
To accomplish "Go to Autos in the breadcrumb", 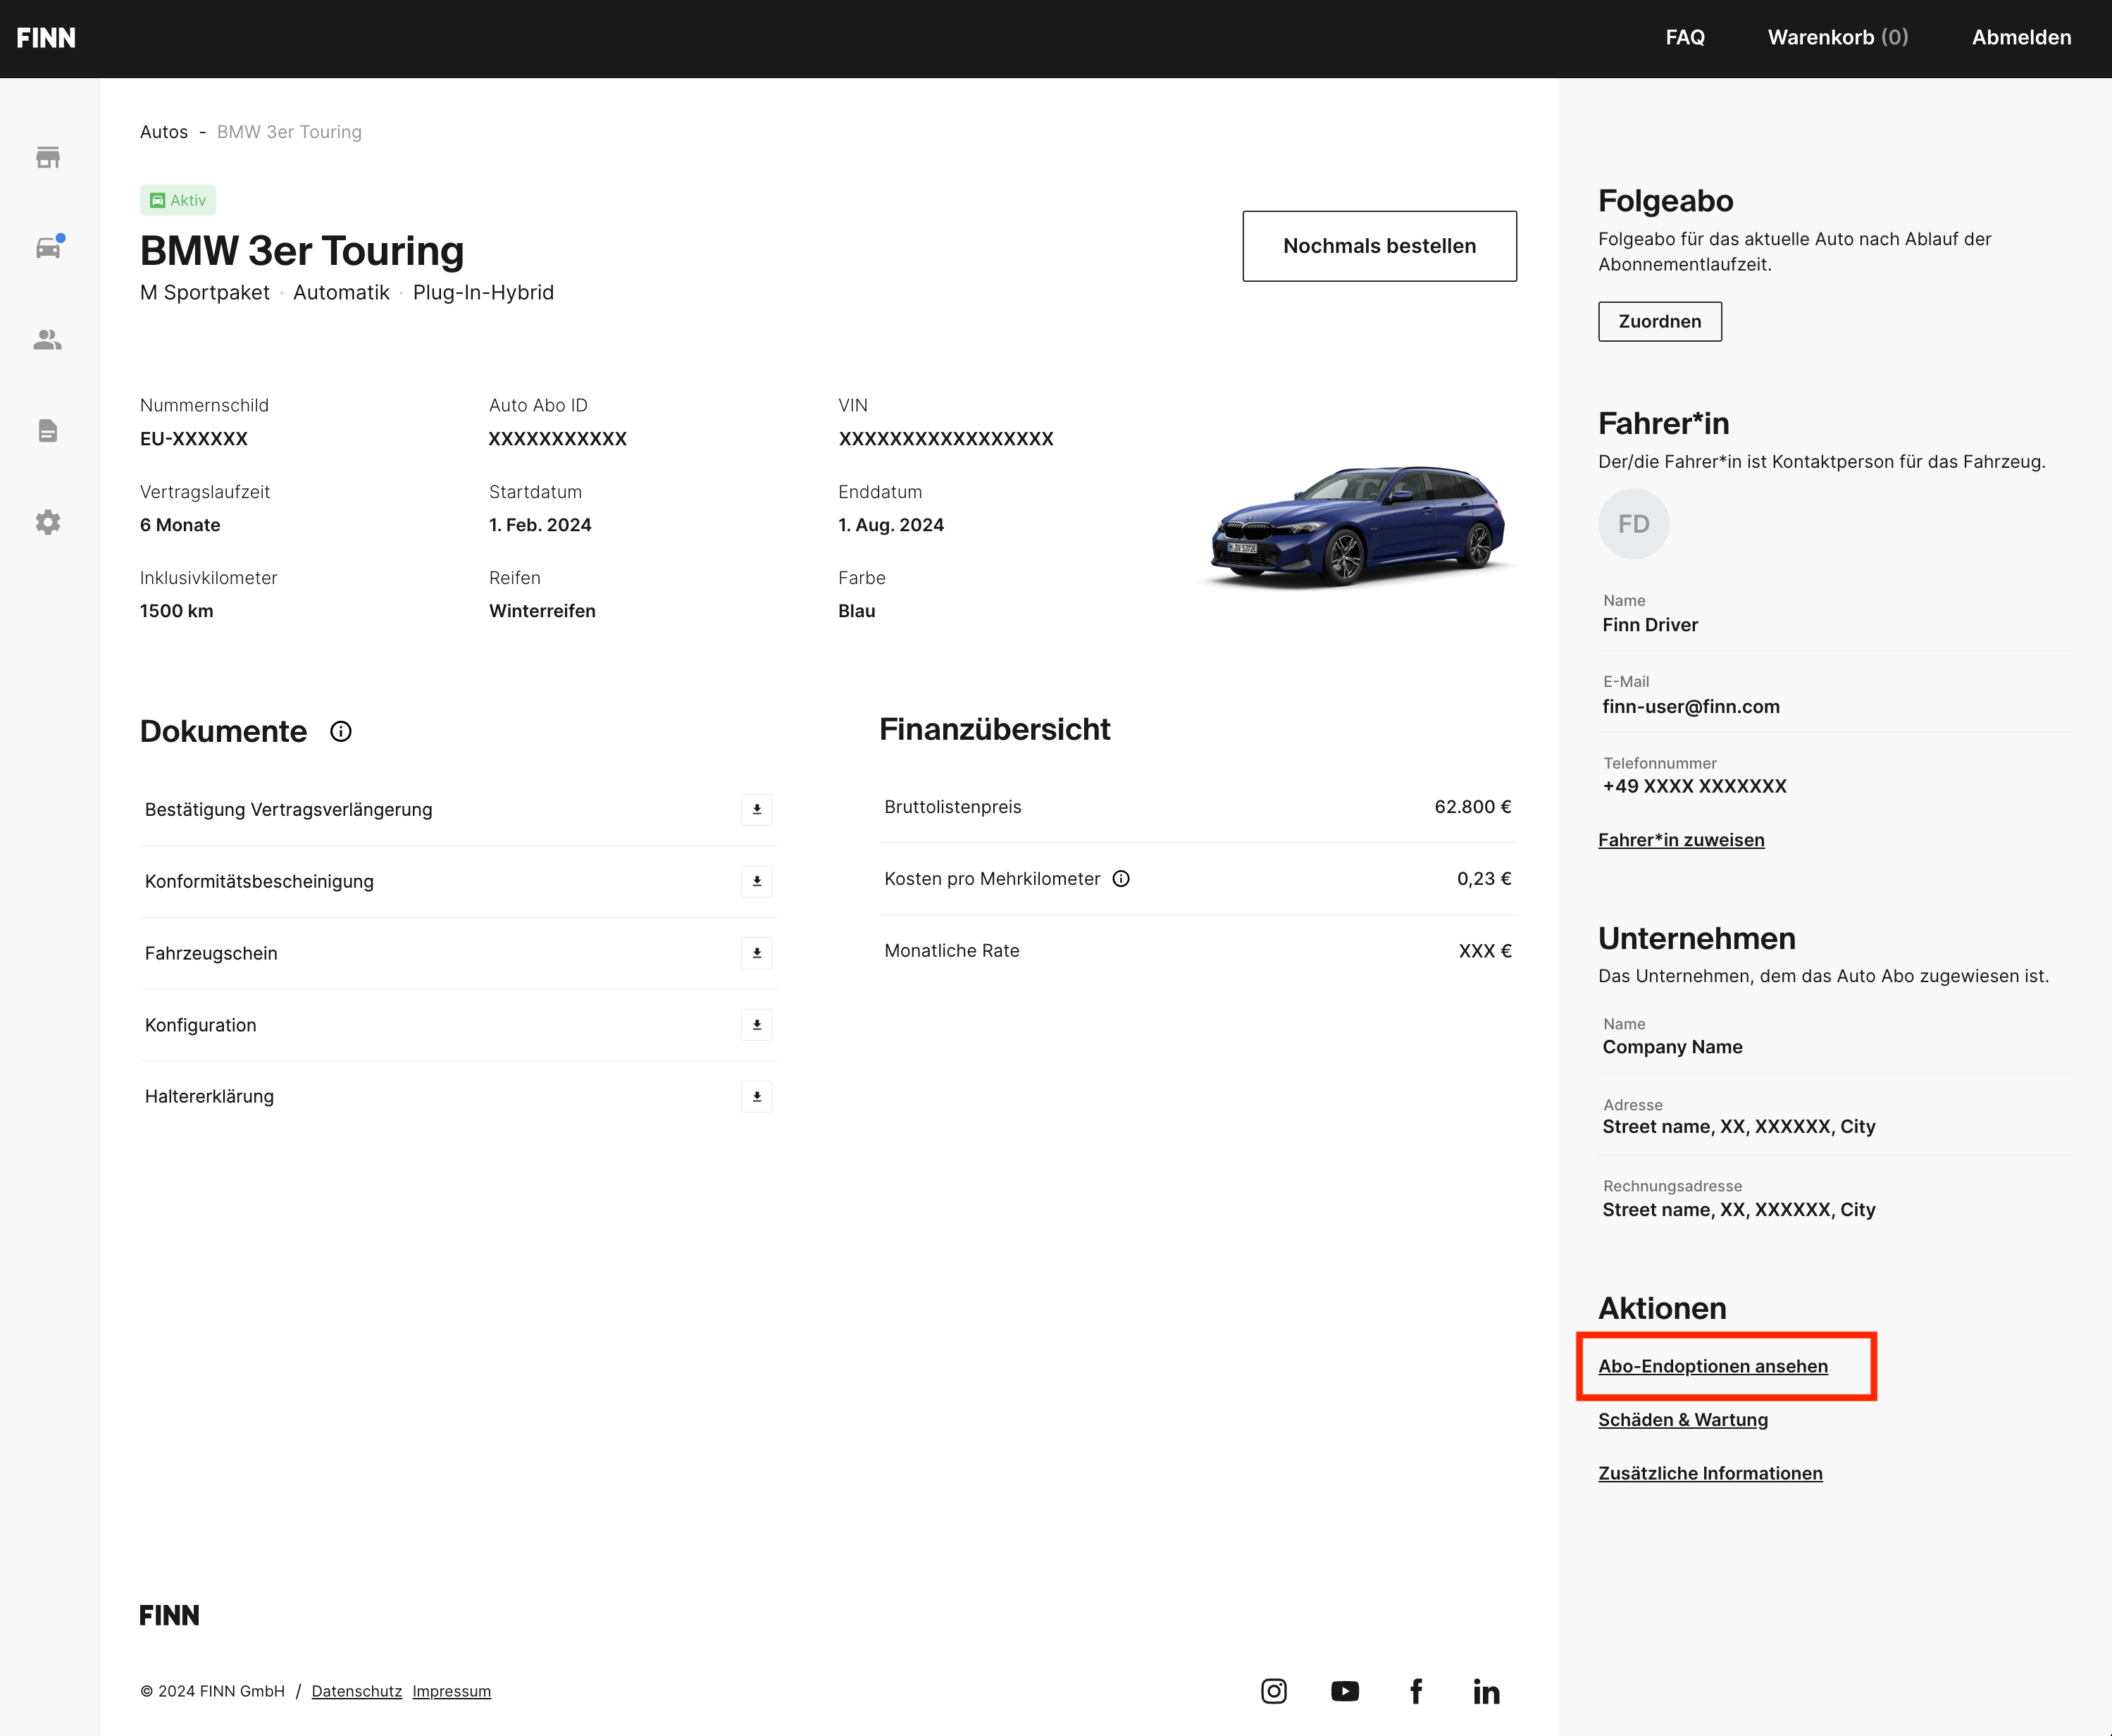I will 164,132.
